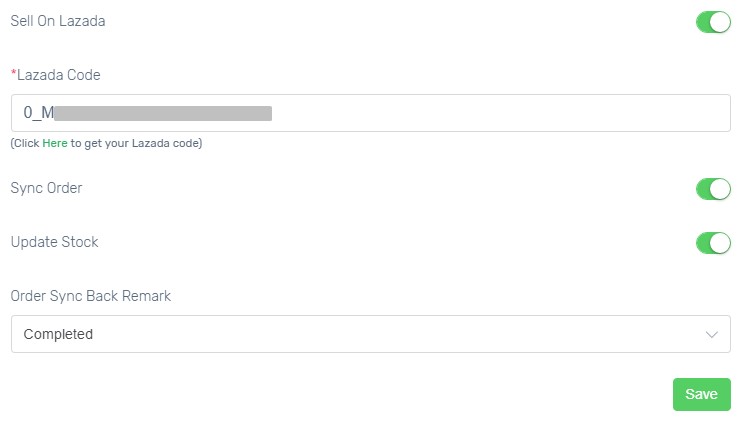Click the 'to get your Lazada code' hint text
741x424 pixels.
(x=136, y=143)
